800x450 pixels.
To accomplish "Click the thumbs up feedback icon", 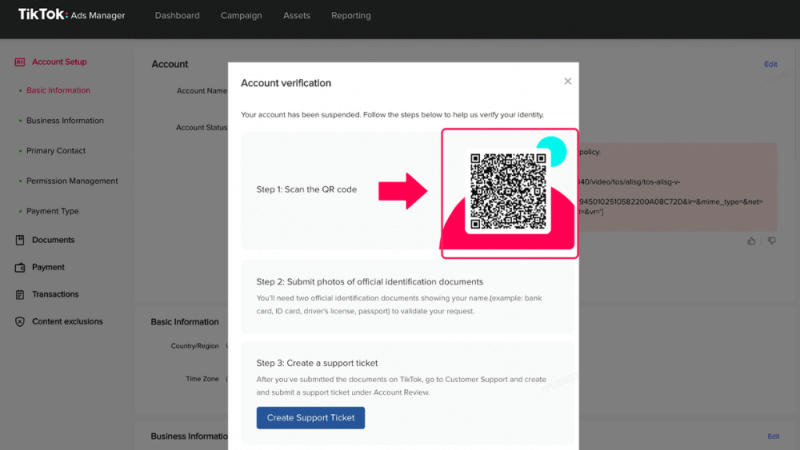I will click(752, 240).
